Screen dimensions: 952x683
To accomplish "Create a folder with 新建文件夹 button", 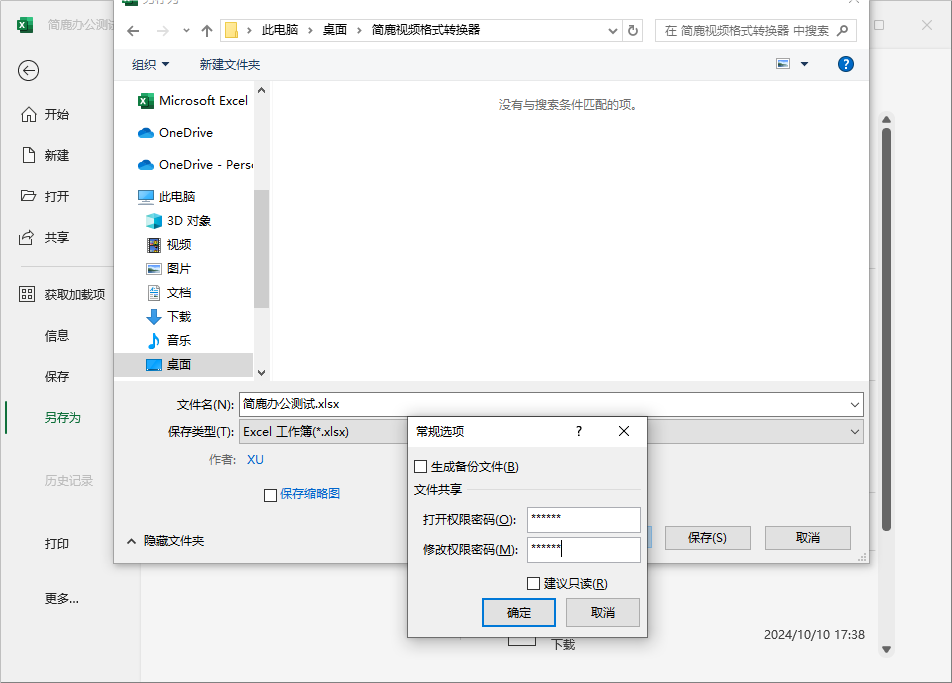I will coord(229,63).
